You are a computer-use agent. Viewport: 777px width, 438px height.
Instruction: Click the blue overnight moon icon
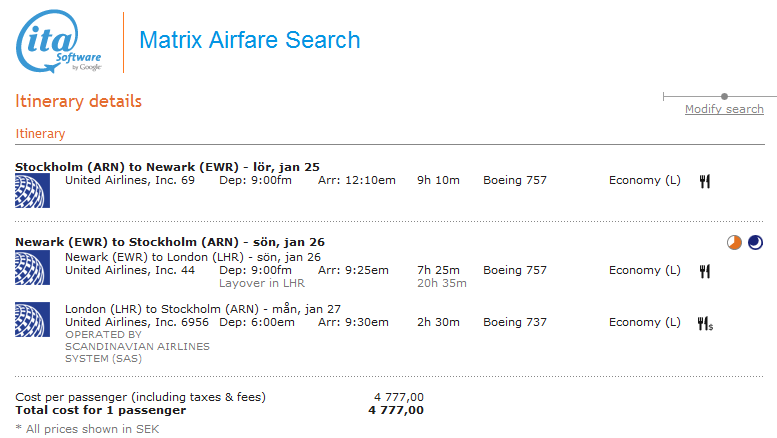click(x=755, y=242)
